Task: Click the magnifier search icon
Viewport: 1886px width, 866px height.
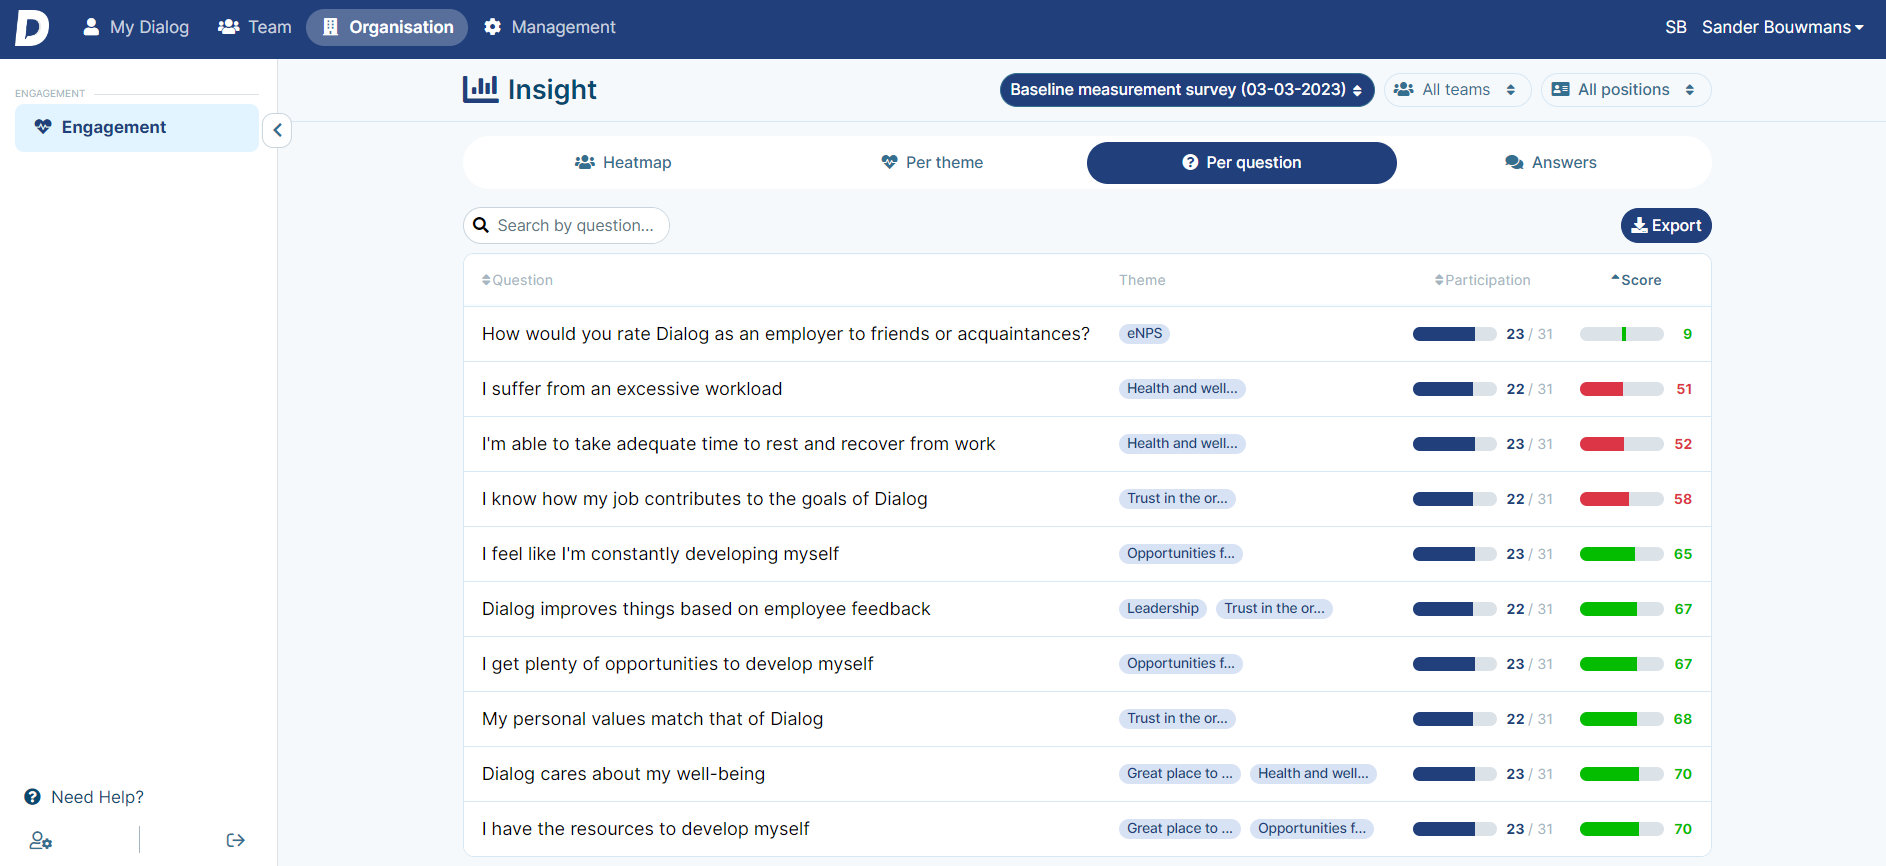Action: (481, 226)
